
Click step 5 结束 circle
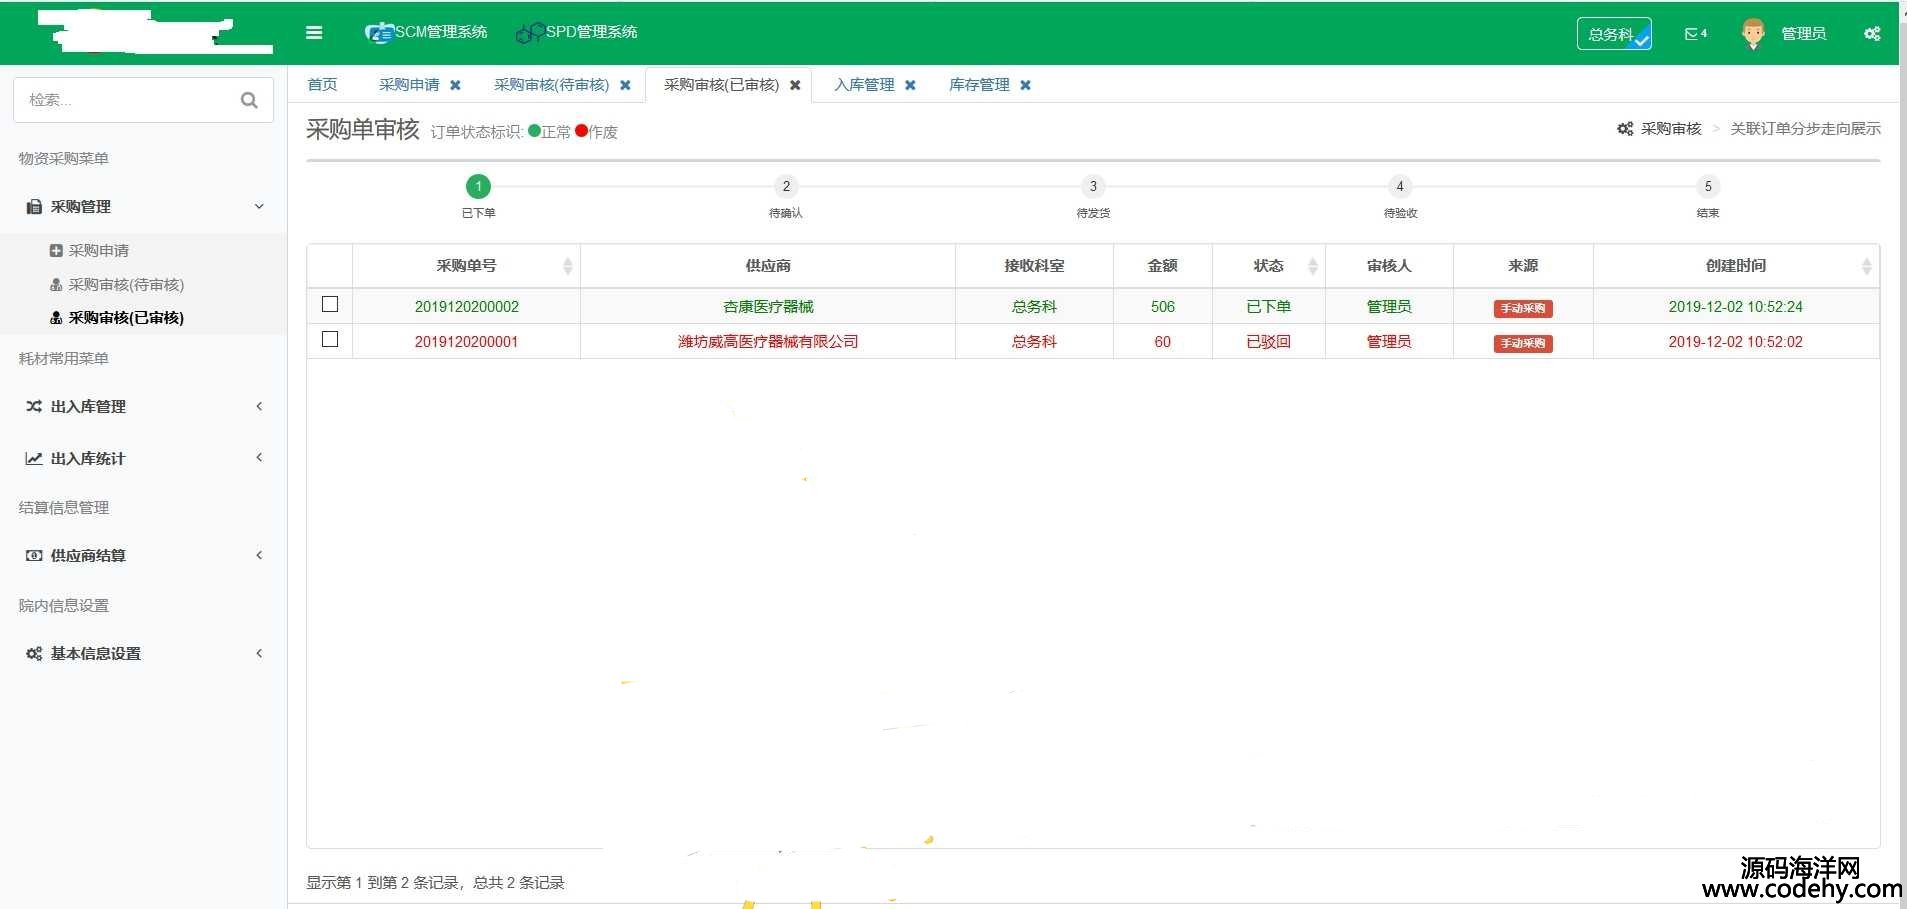(1708, 186)
